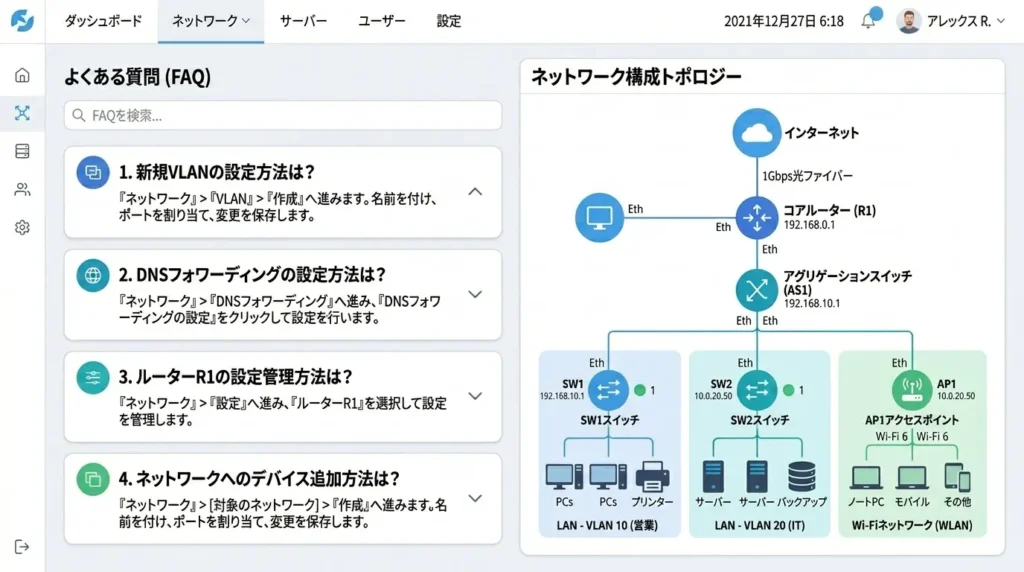Open the notifications bell
Screen dimensions: 1024x572
coord(868,21)
